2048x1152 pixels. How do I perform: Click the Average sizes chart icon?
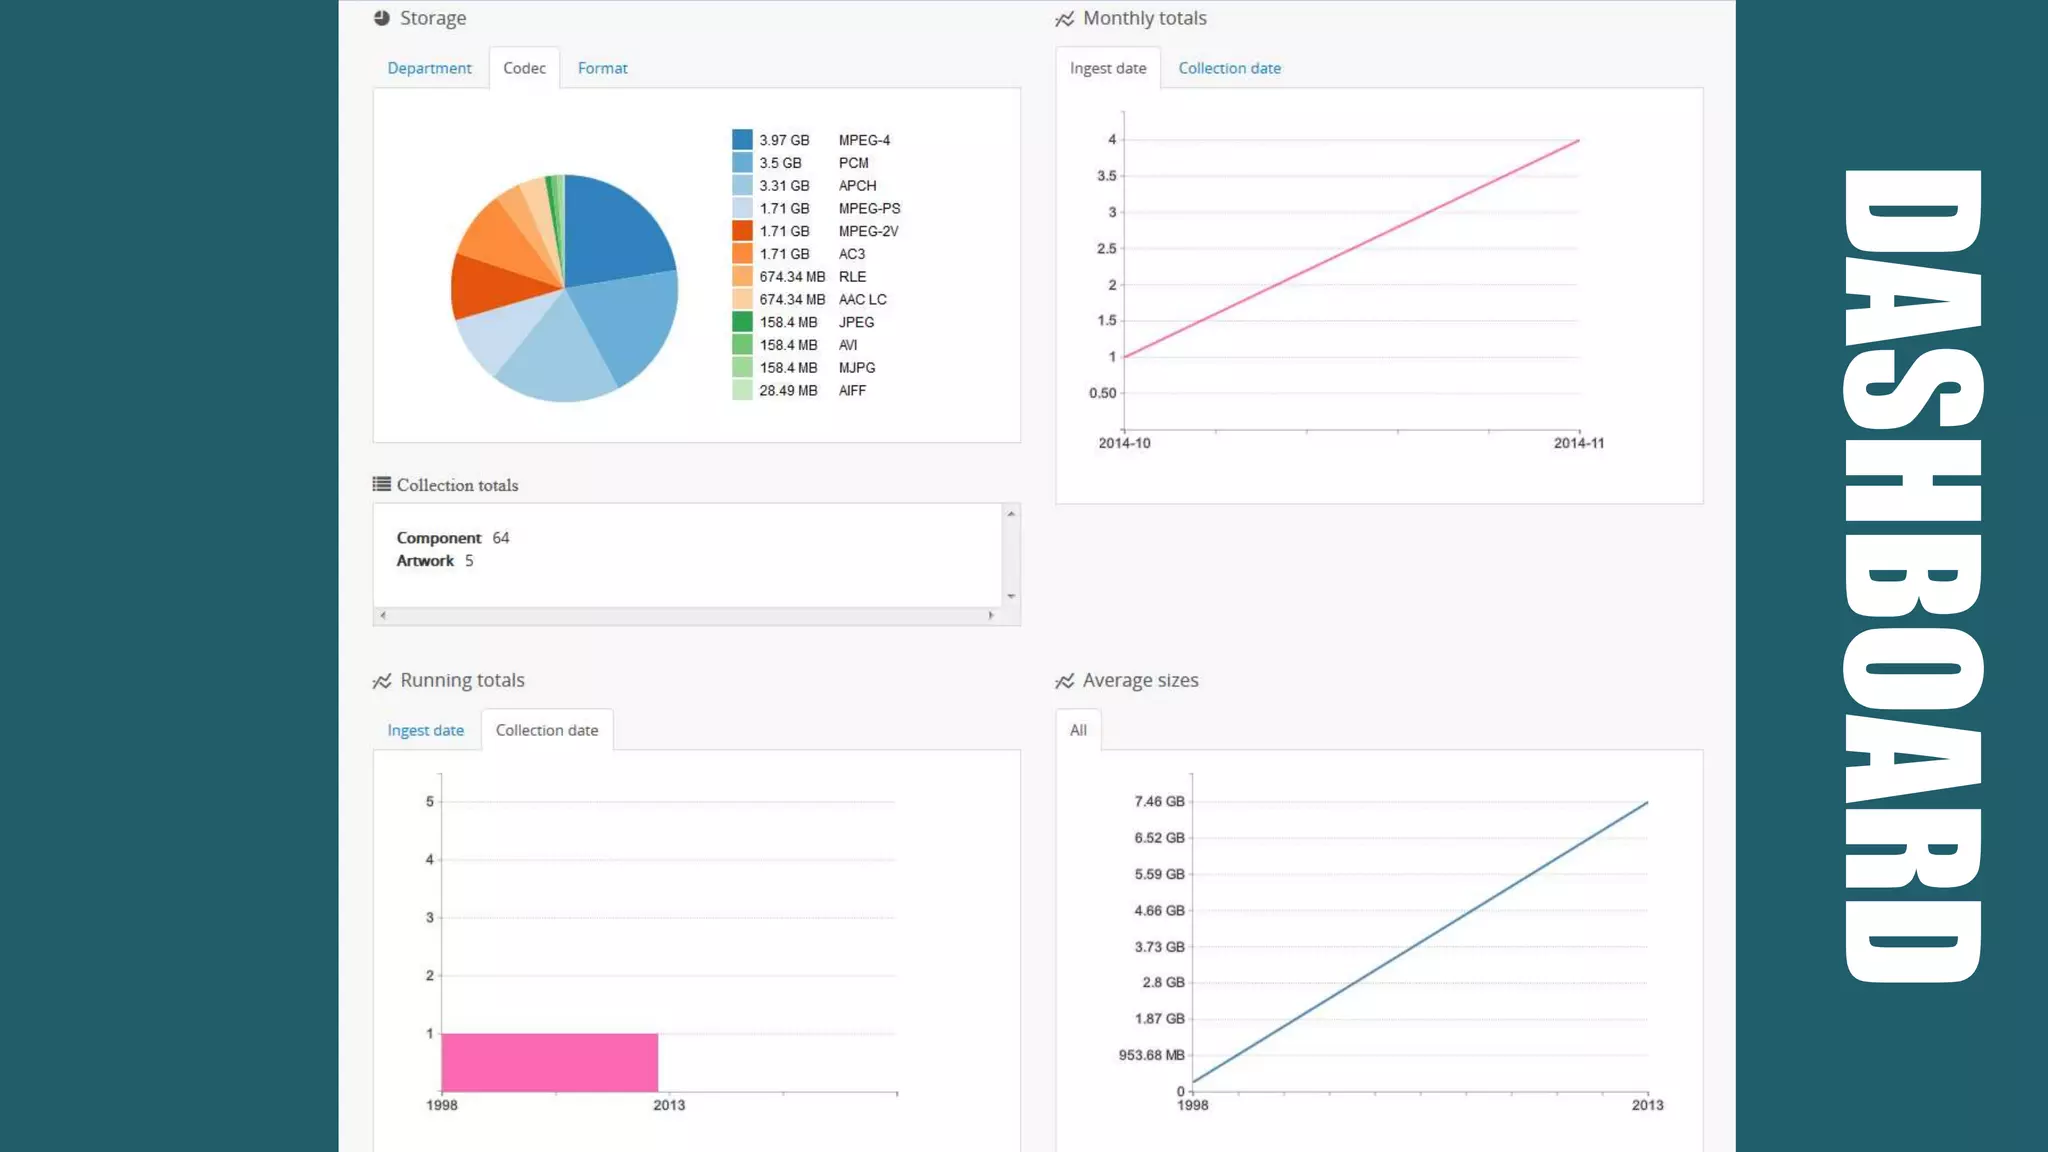pyautogui.click(x=1065, y=681)
